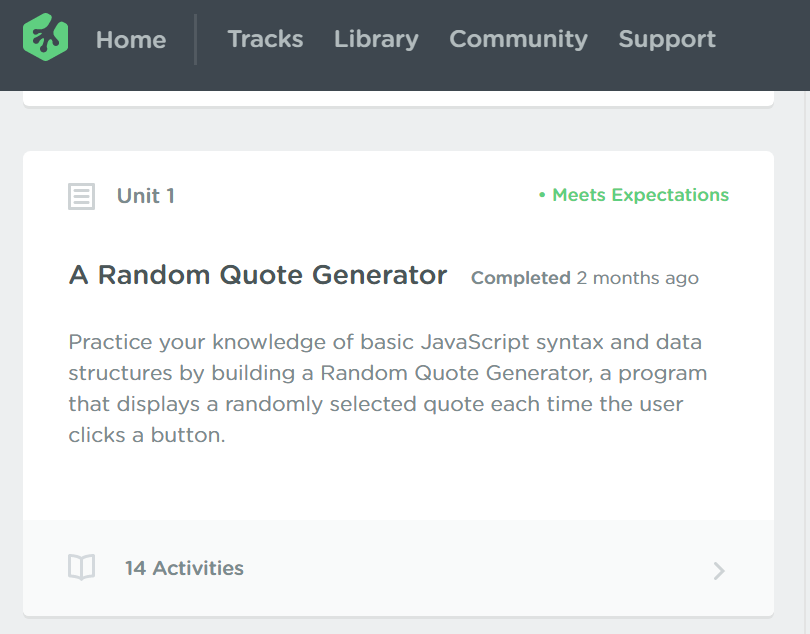The image size is (810, 634).
Task: Open the Tracks section
Action: coord(265,40)
